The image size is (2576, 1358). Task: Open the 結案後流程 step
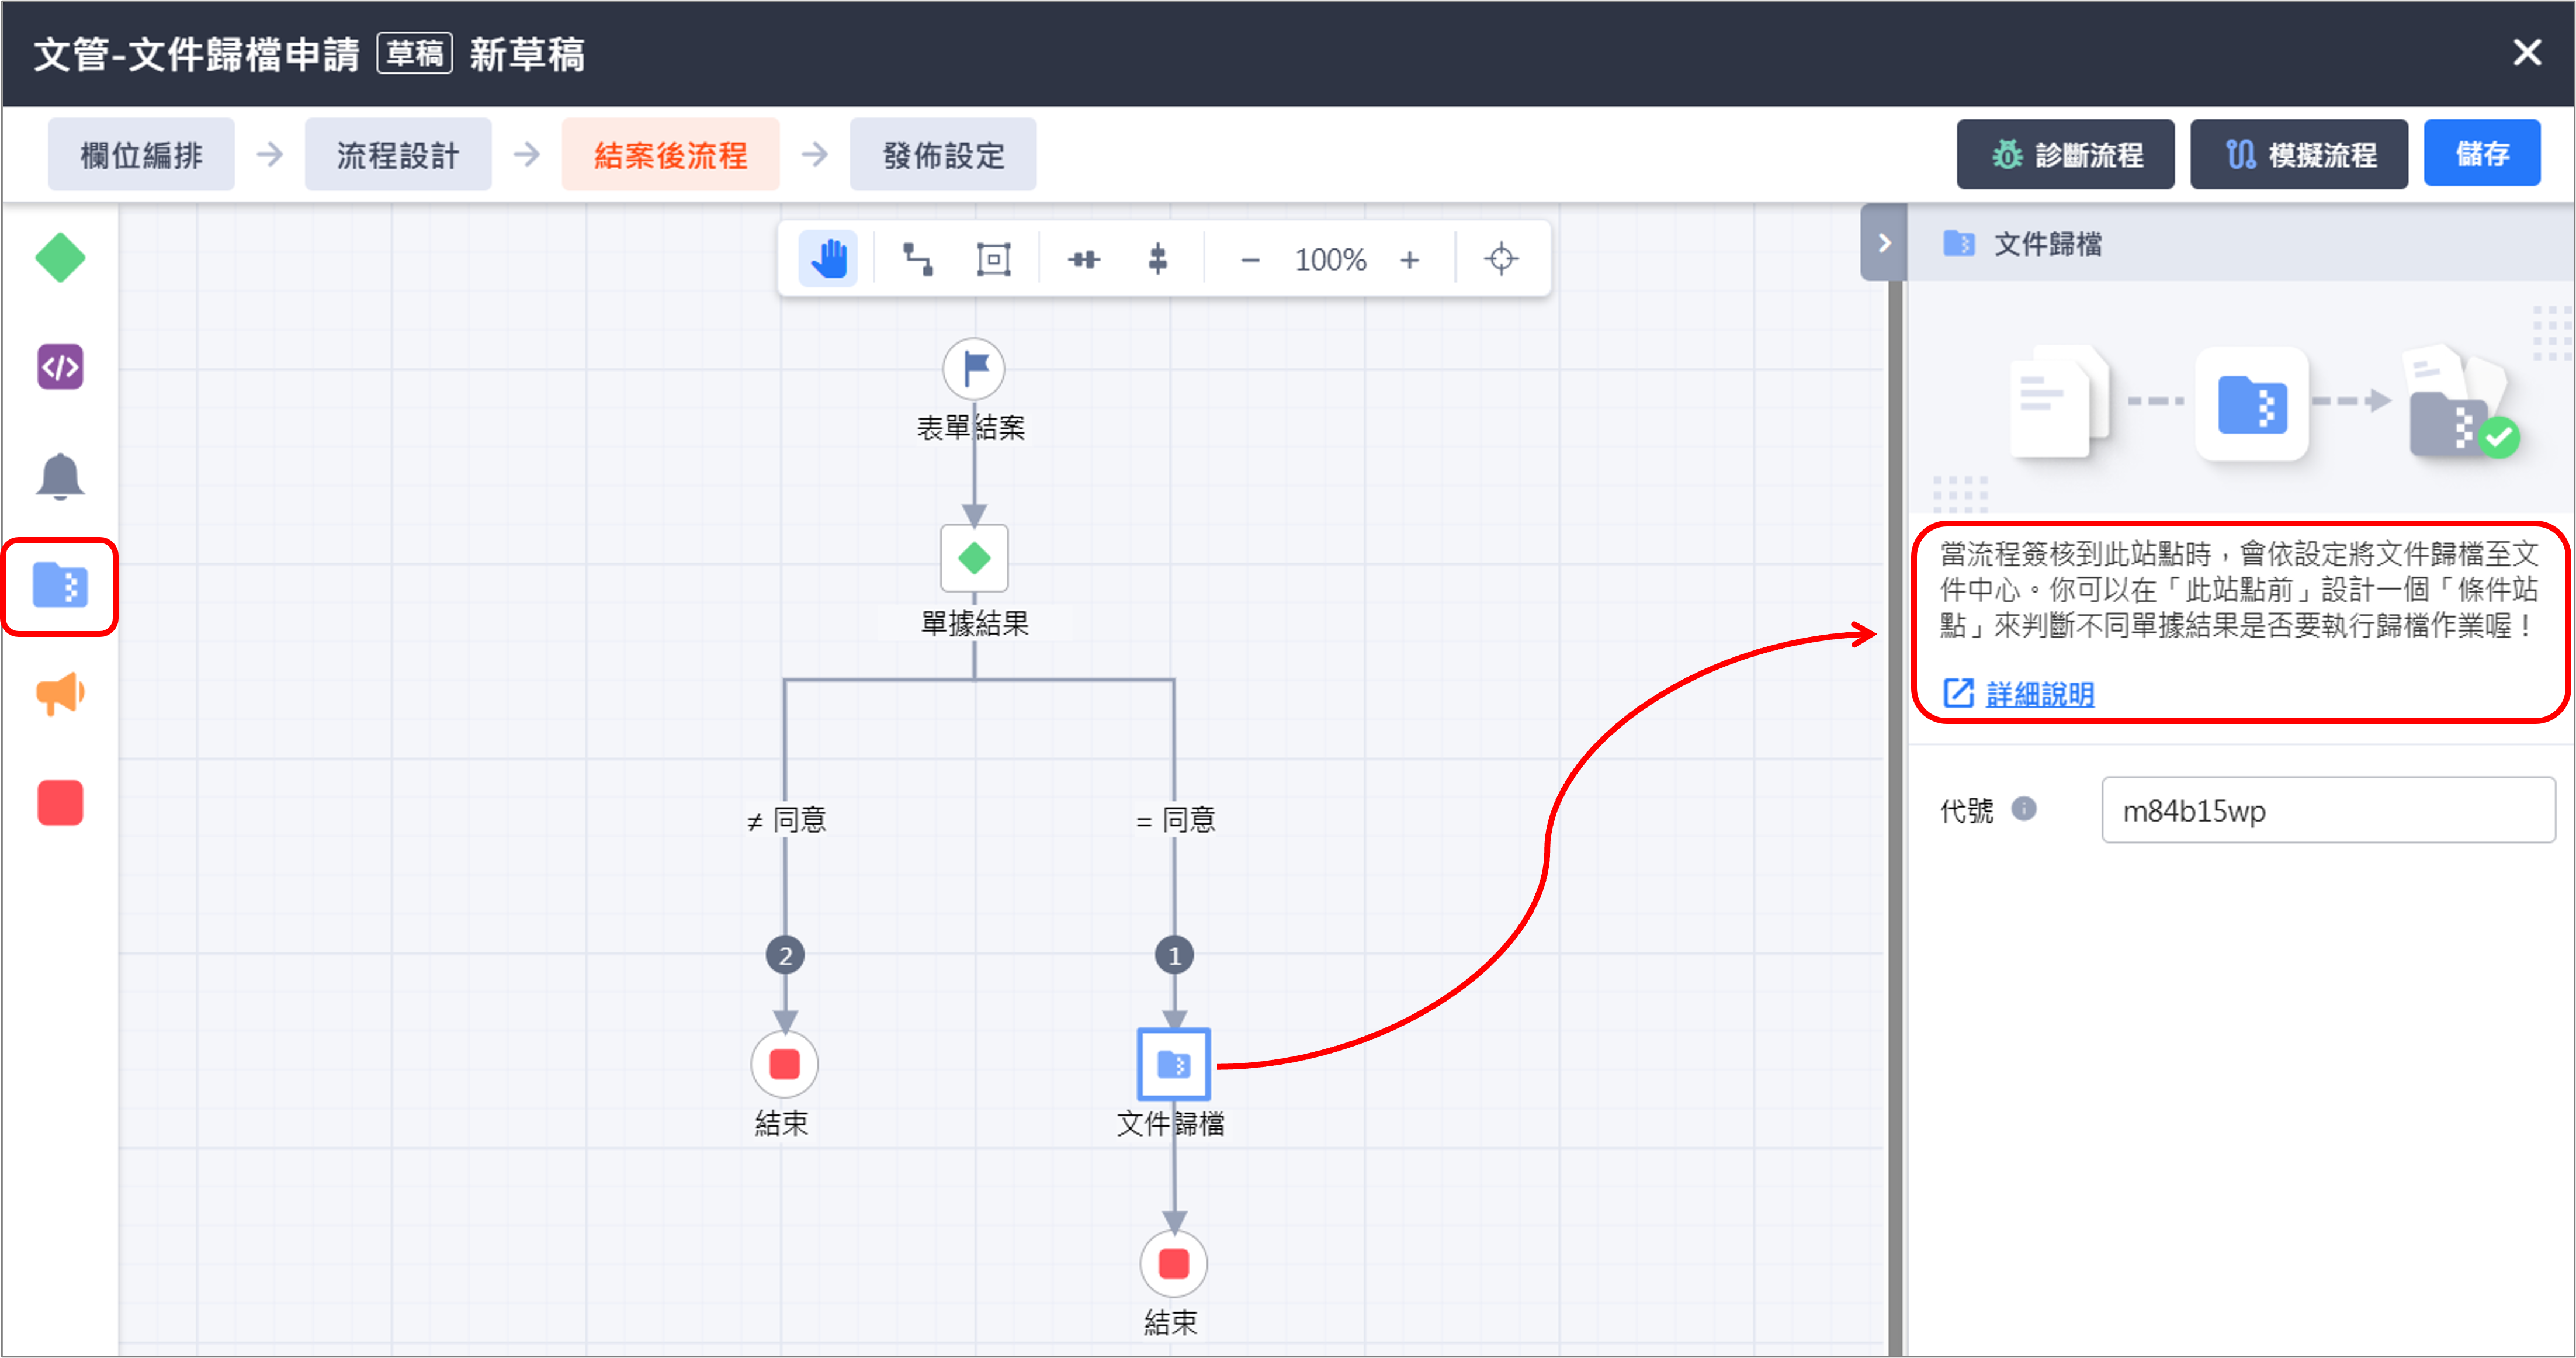pyautogui.click(x=670, y=155)
